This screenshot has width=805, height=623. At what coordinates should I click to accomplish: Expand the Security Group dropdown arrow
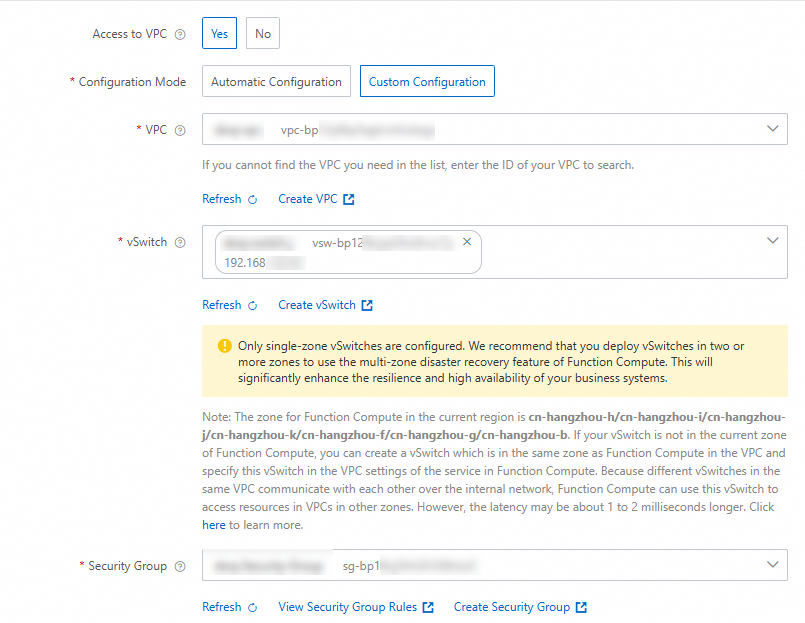(x=773, y=564)
